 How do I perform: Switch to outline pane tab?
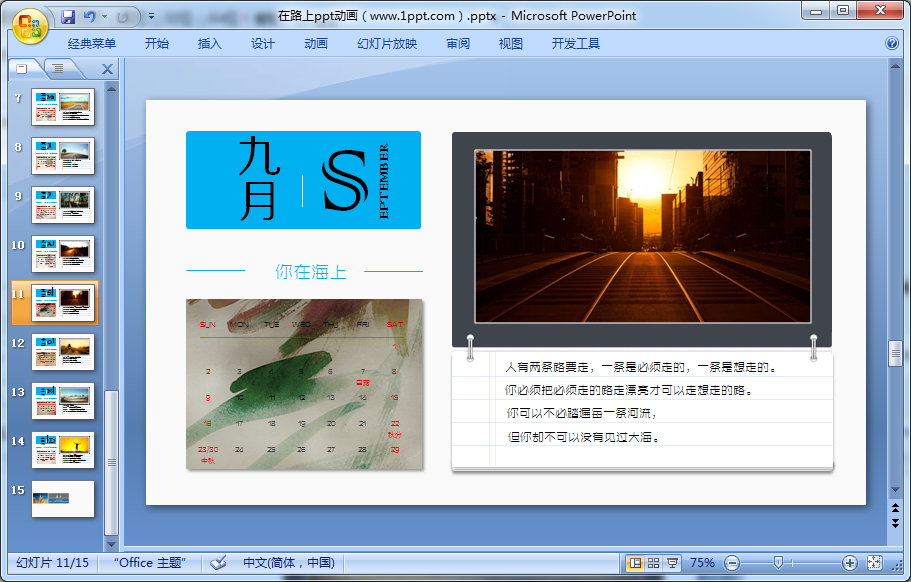click(x=58, y=69)
